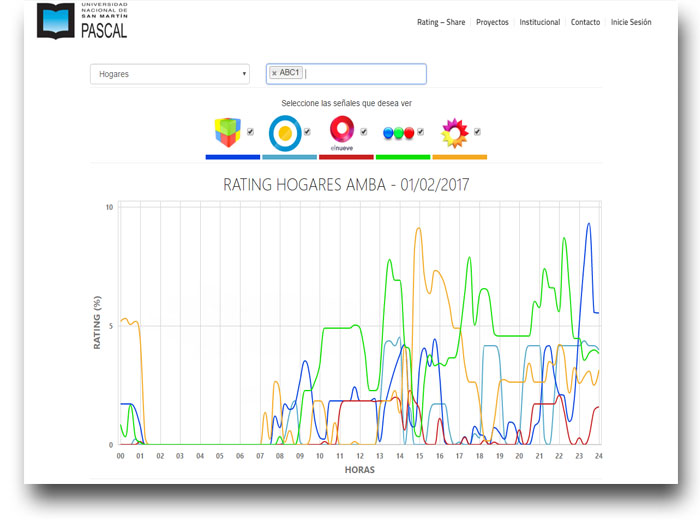Toggle the Telefe signal checkbox
The height and width of the screenshot is (520, 700).
pos(421,131)
